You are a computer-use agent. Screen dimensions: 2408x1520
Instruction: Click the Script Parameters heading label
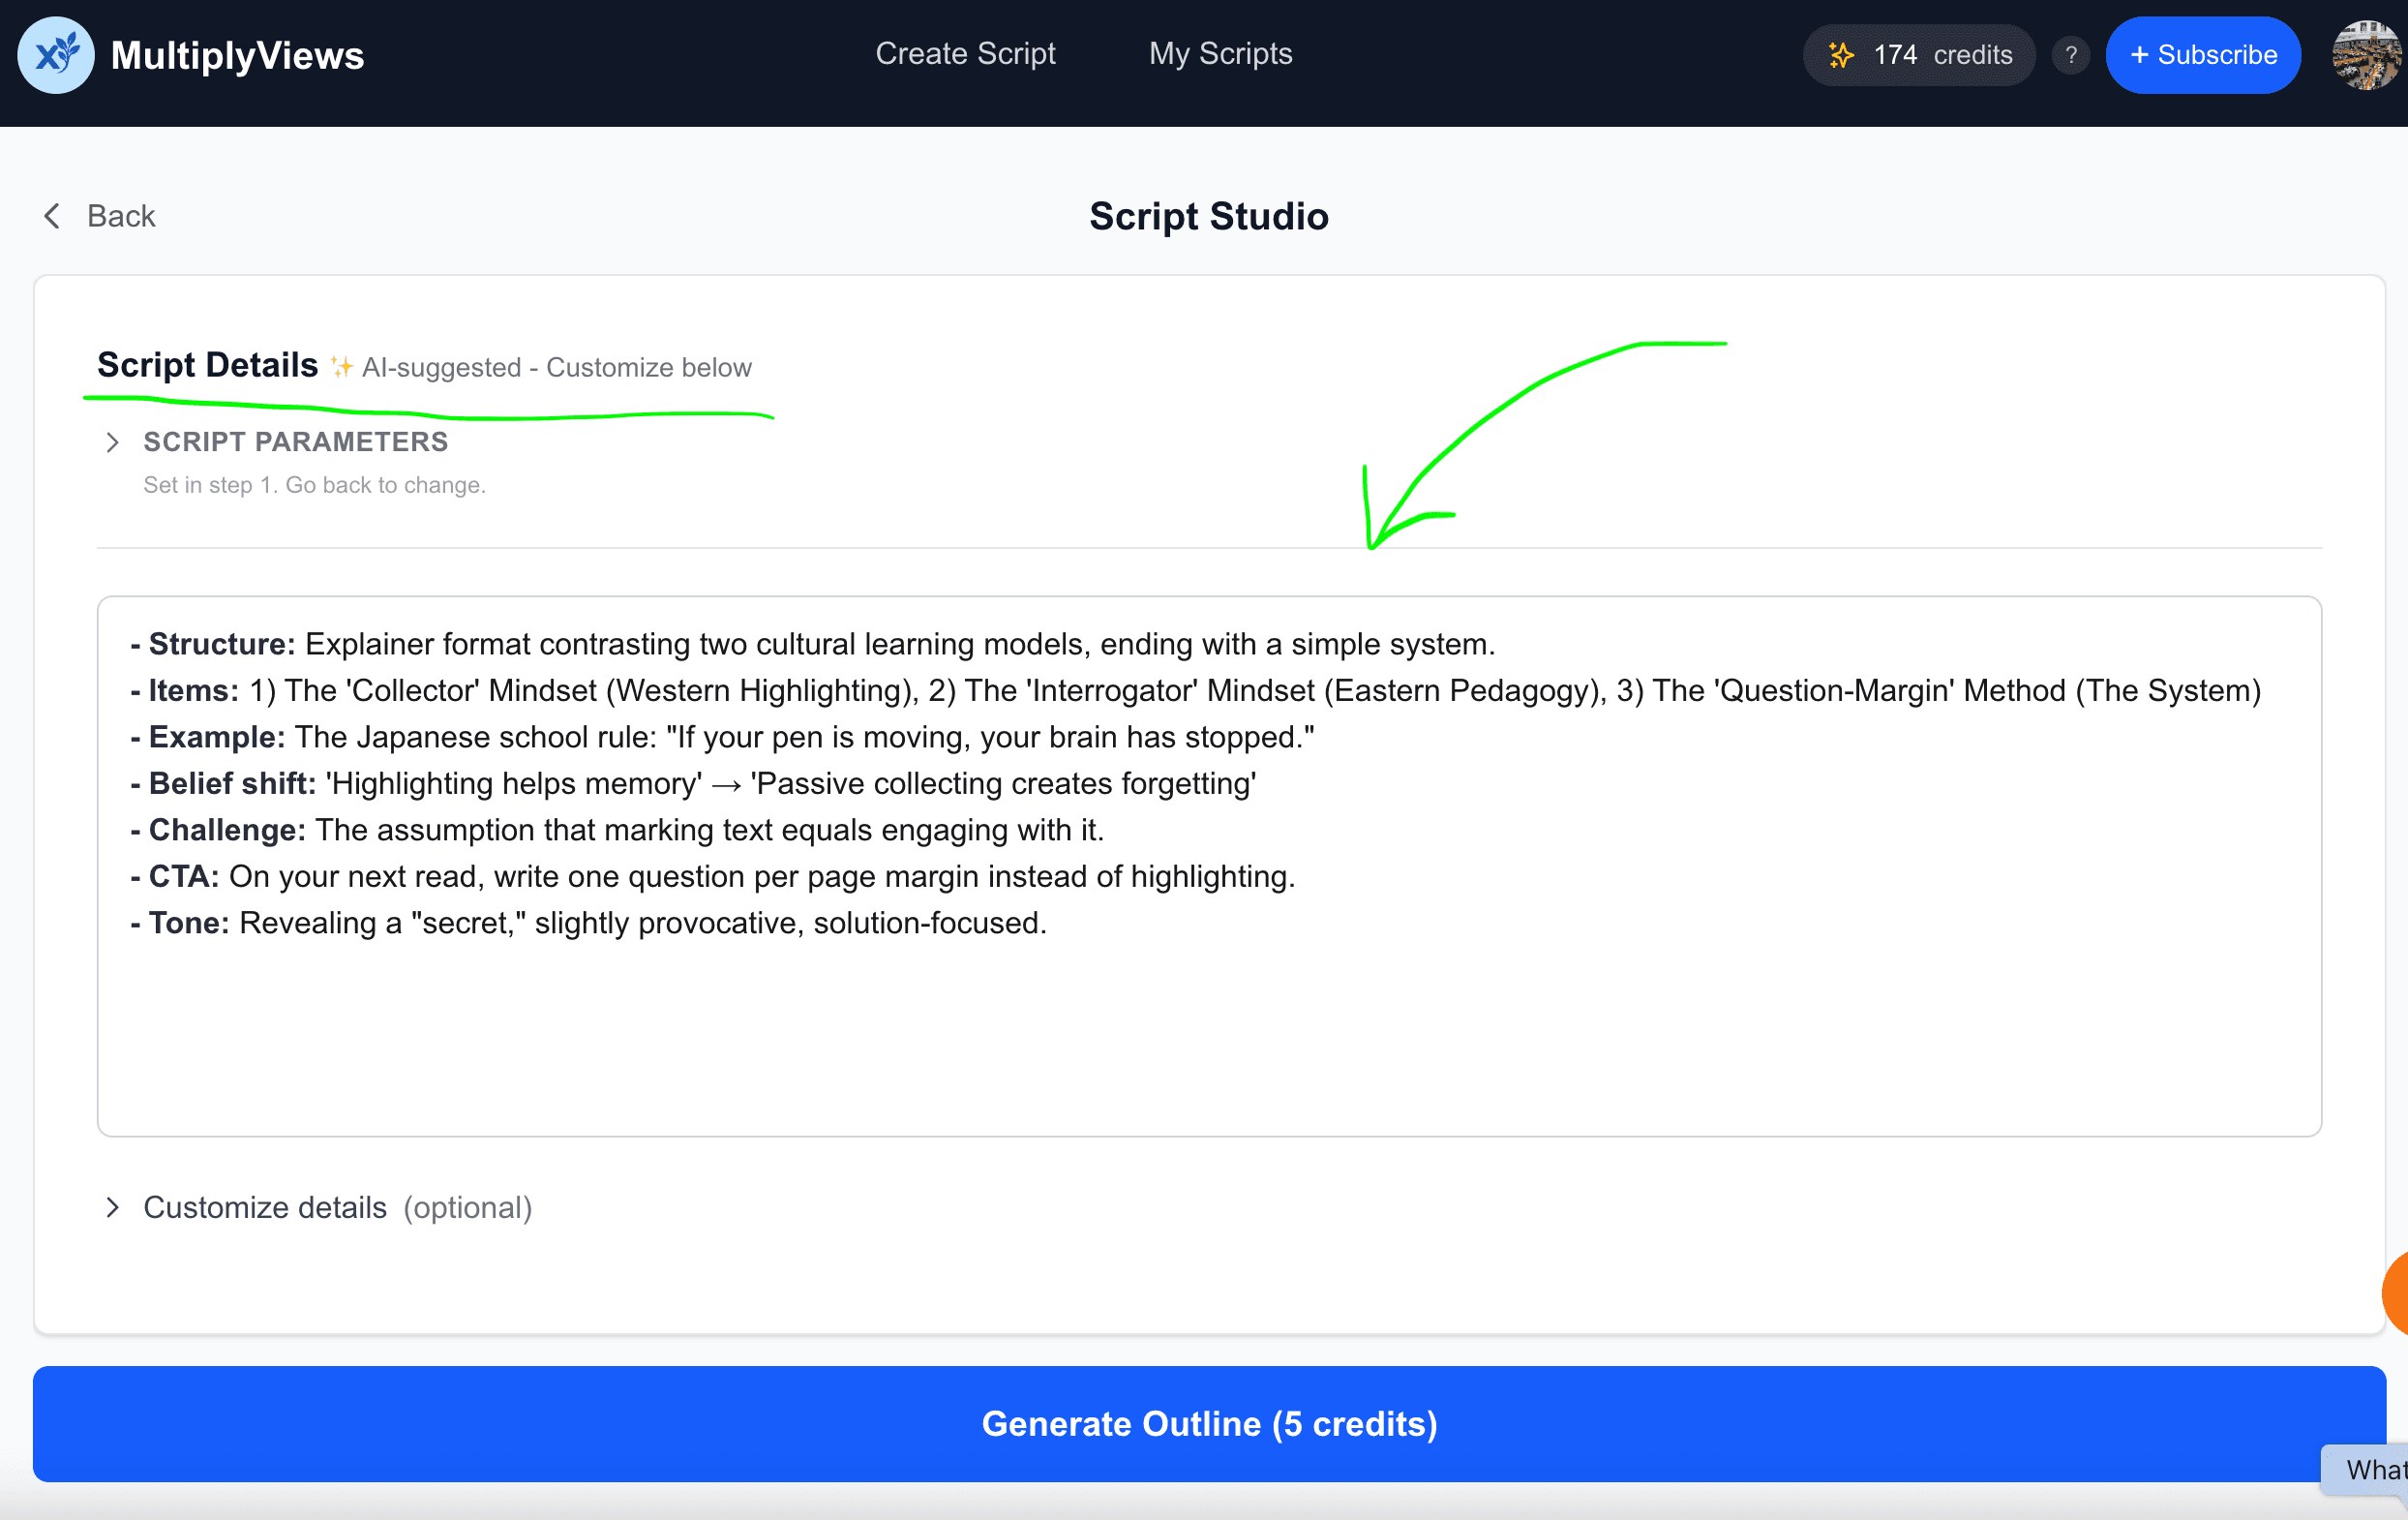296,442
